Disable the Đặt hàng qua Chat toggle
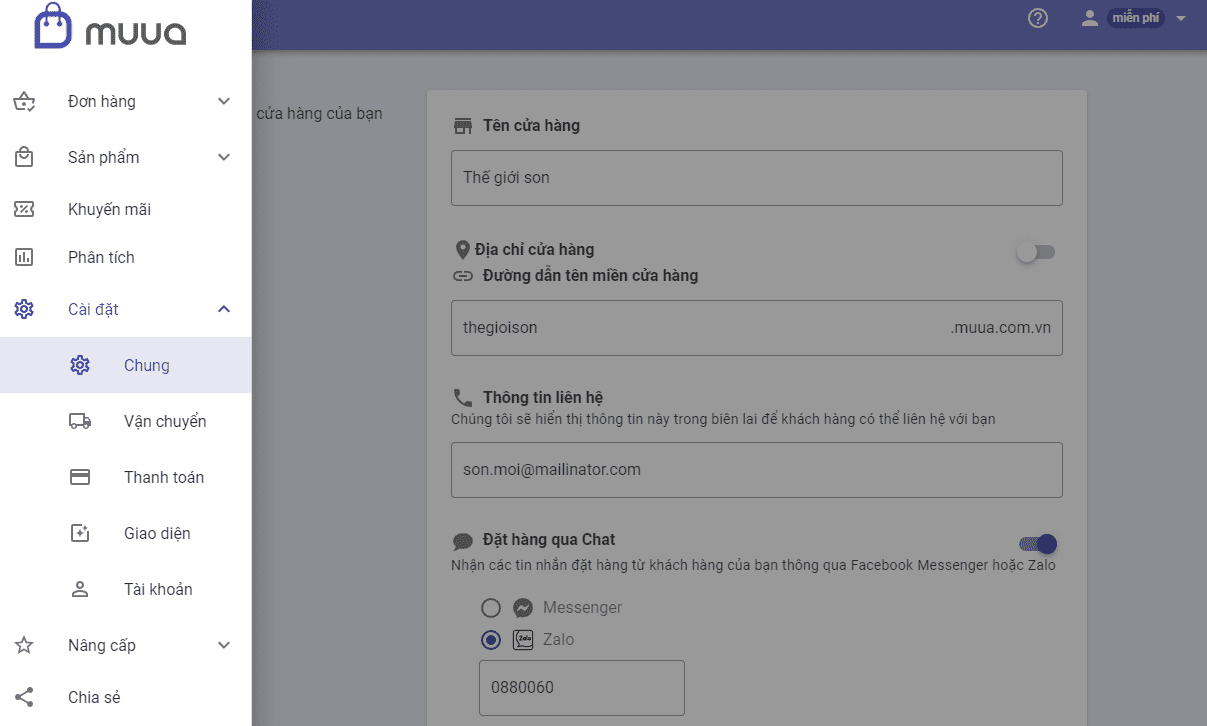 (x=1037, y=544)
